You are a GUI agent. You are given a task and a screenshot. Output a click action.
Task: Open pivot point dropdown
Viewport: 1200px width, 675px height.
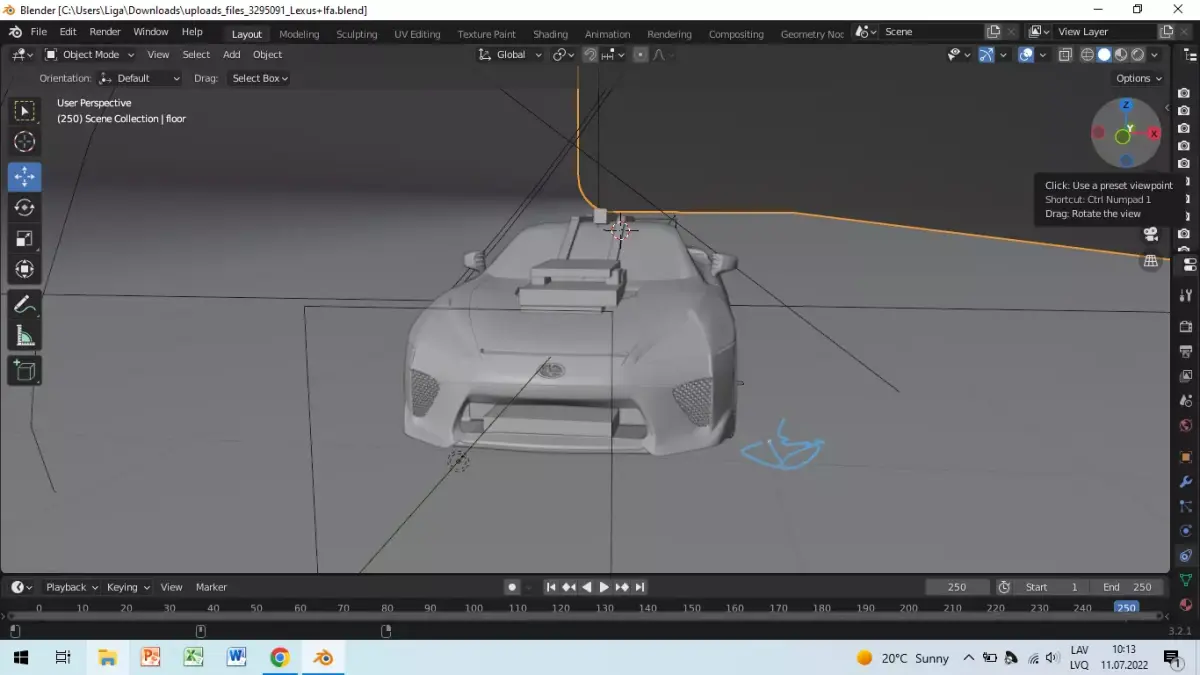(564, 55)
